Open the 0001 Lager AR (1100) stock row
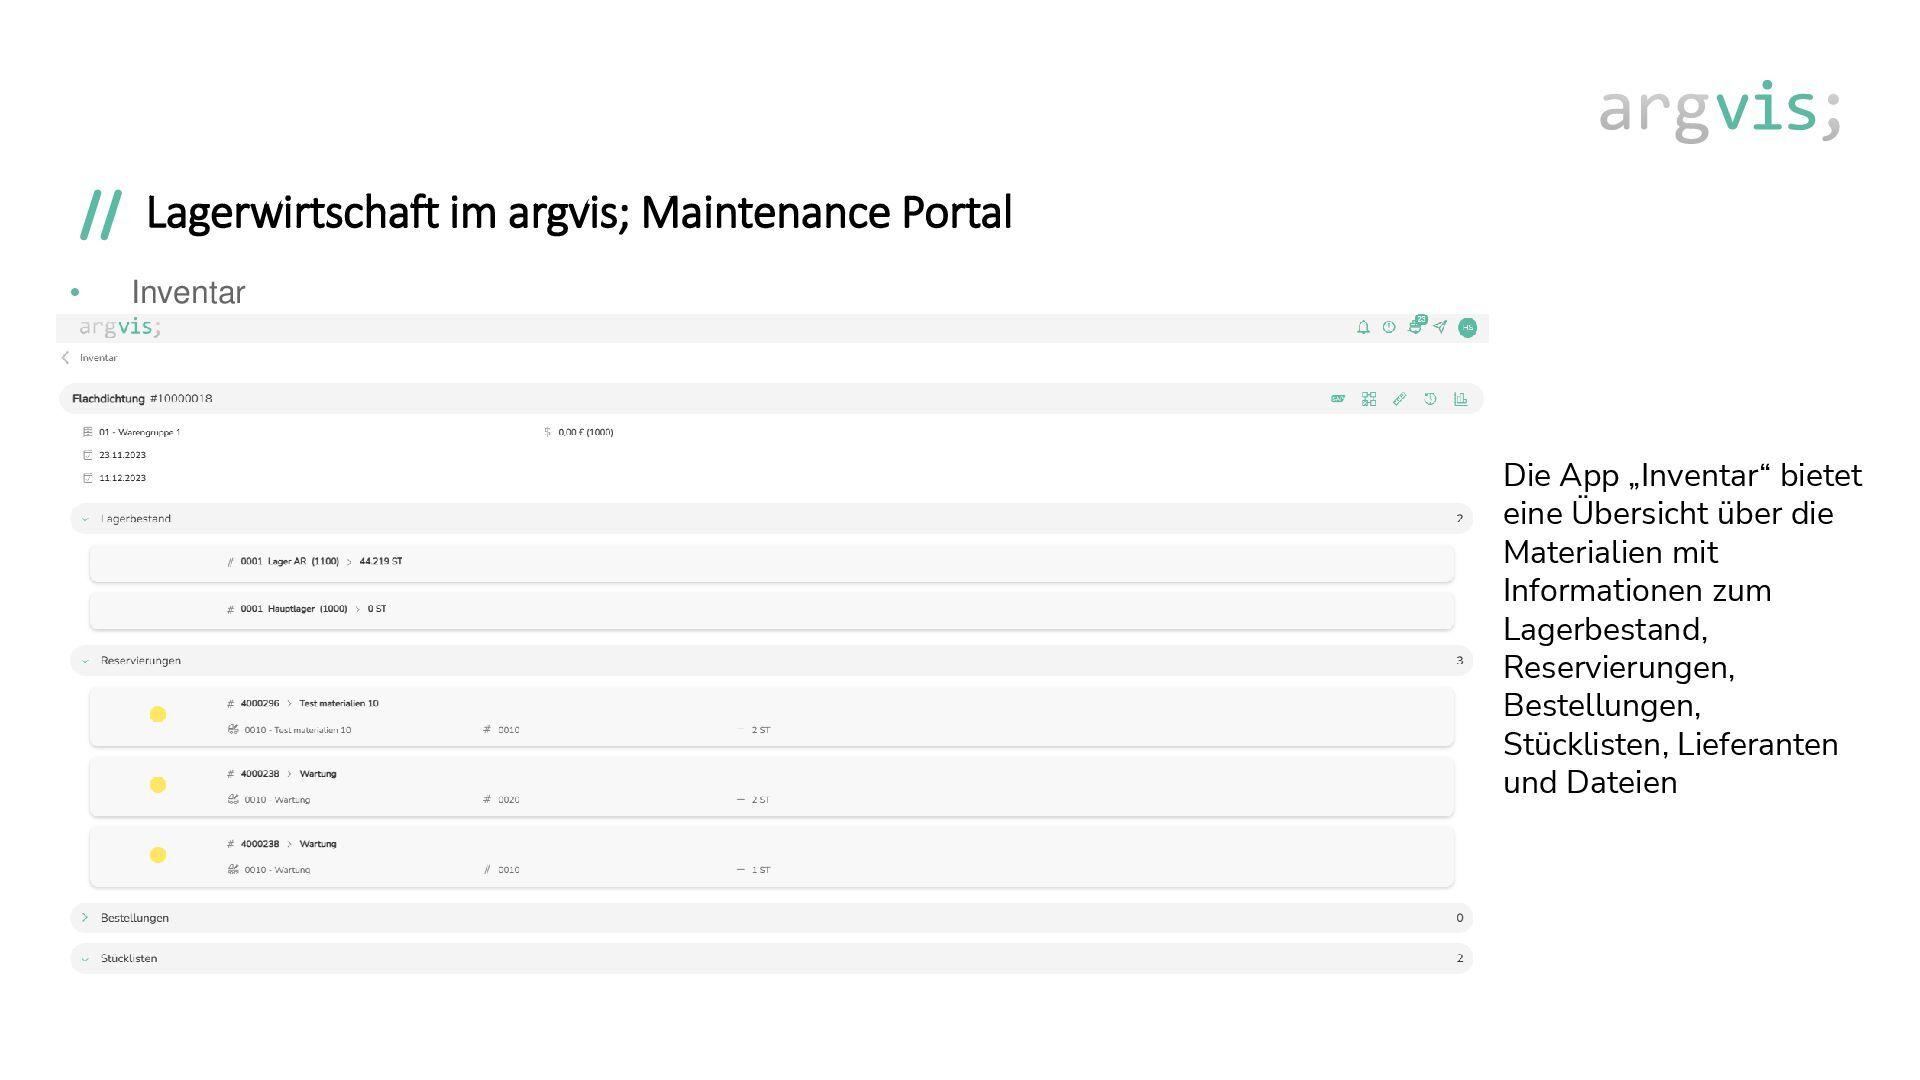 point(771,563)
